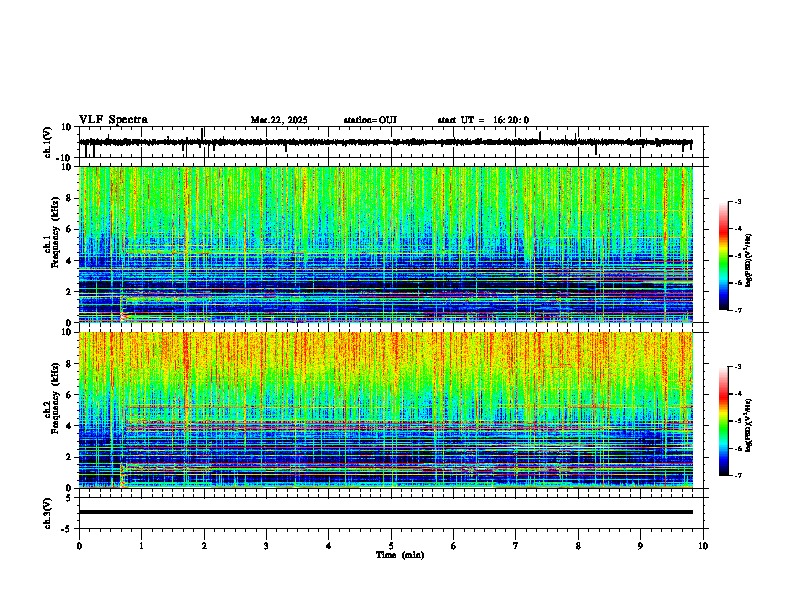Viewport: 792px width, 612px height.
Task: Click the ch.2 "Frequency (kHz)" axis label
Action: tap(55, 398)
